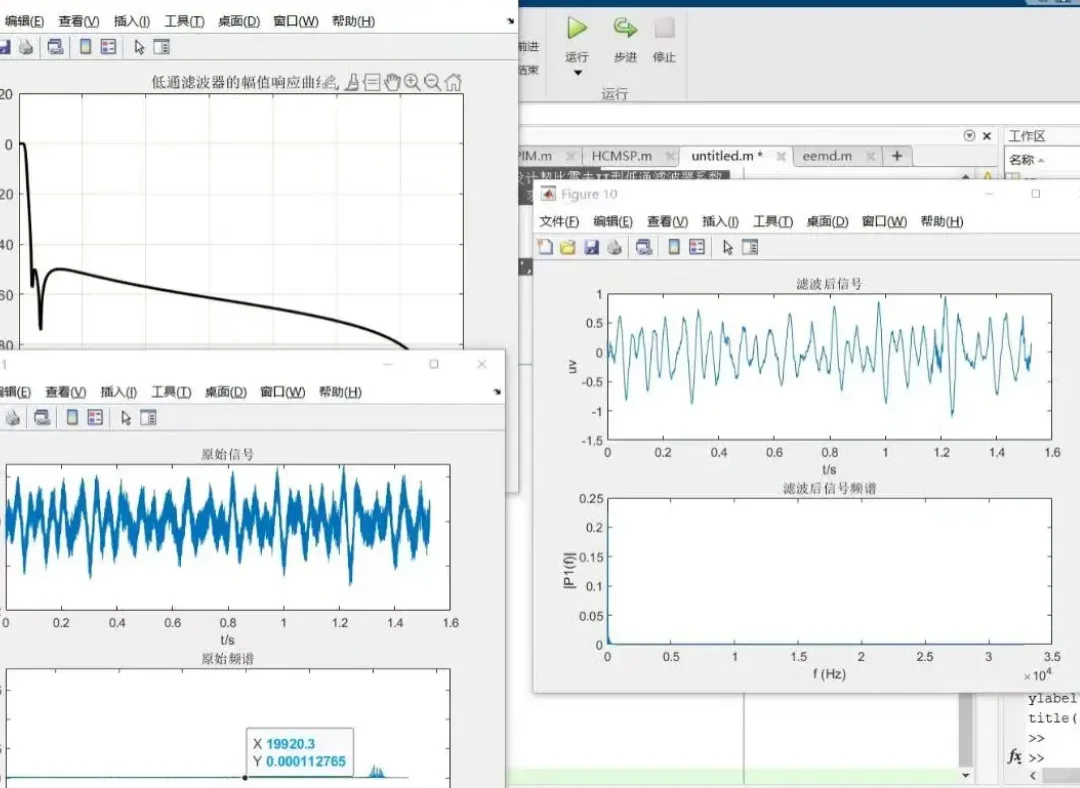
Task: Click Save icon in Figure 10 toolbar
Action: [591, 247]
